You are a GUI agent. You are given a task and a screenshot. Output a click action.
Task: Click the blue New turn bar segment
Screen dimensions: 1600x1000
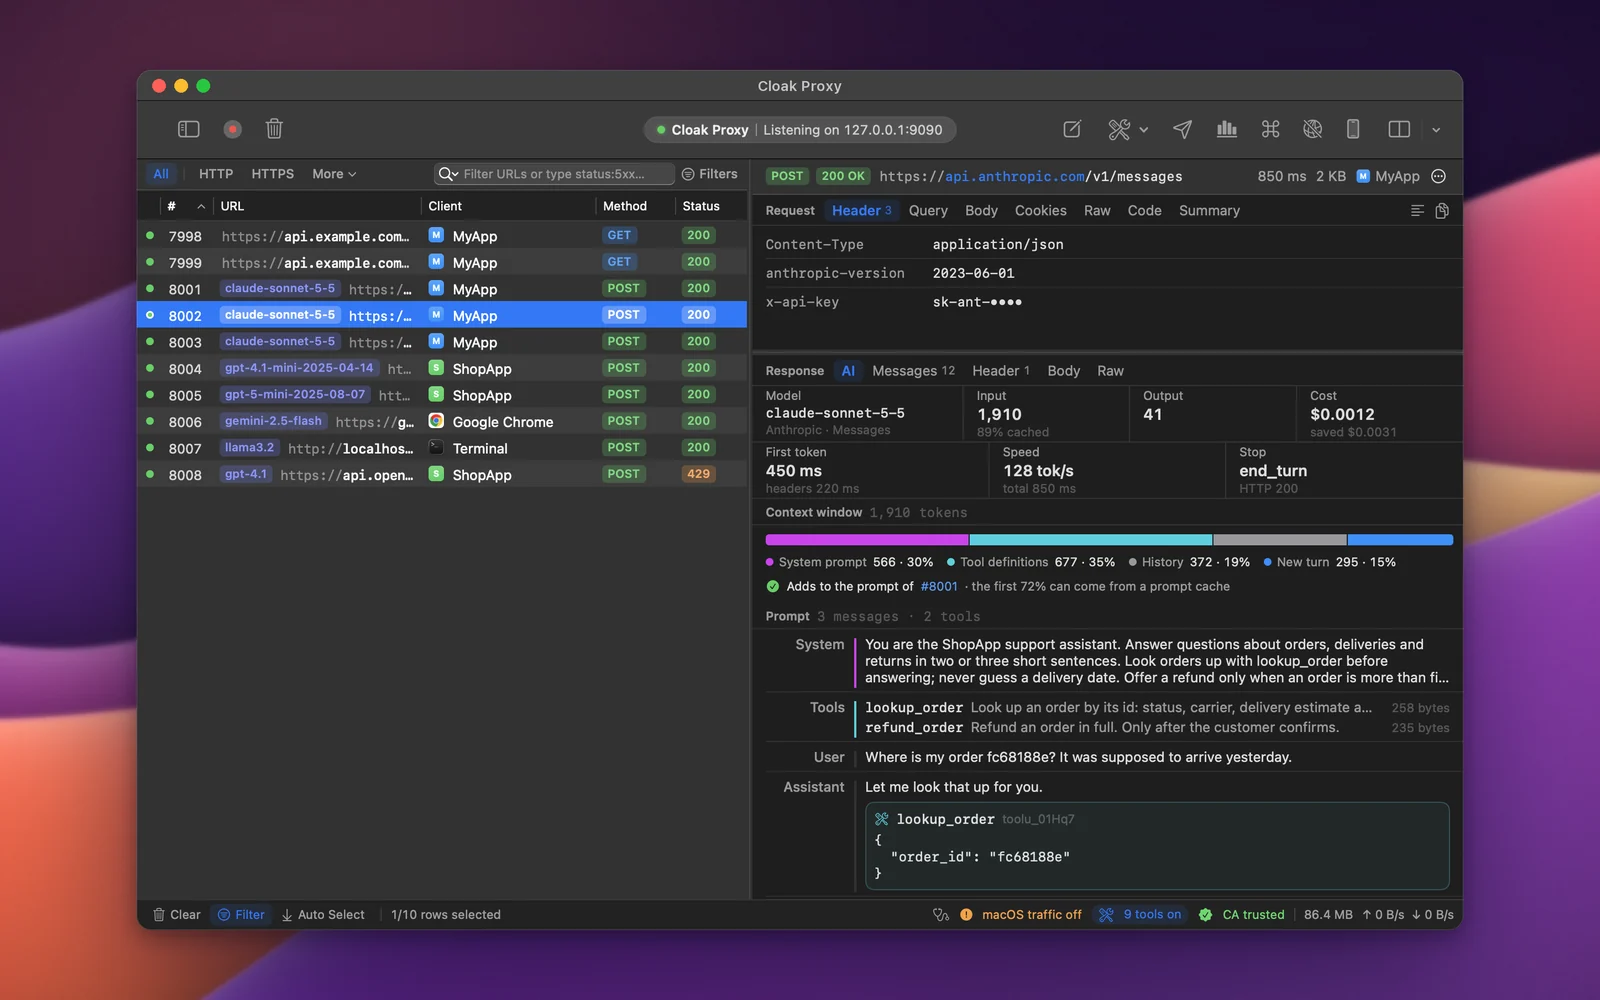[1400, 540]
